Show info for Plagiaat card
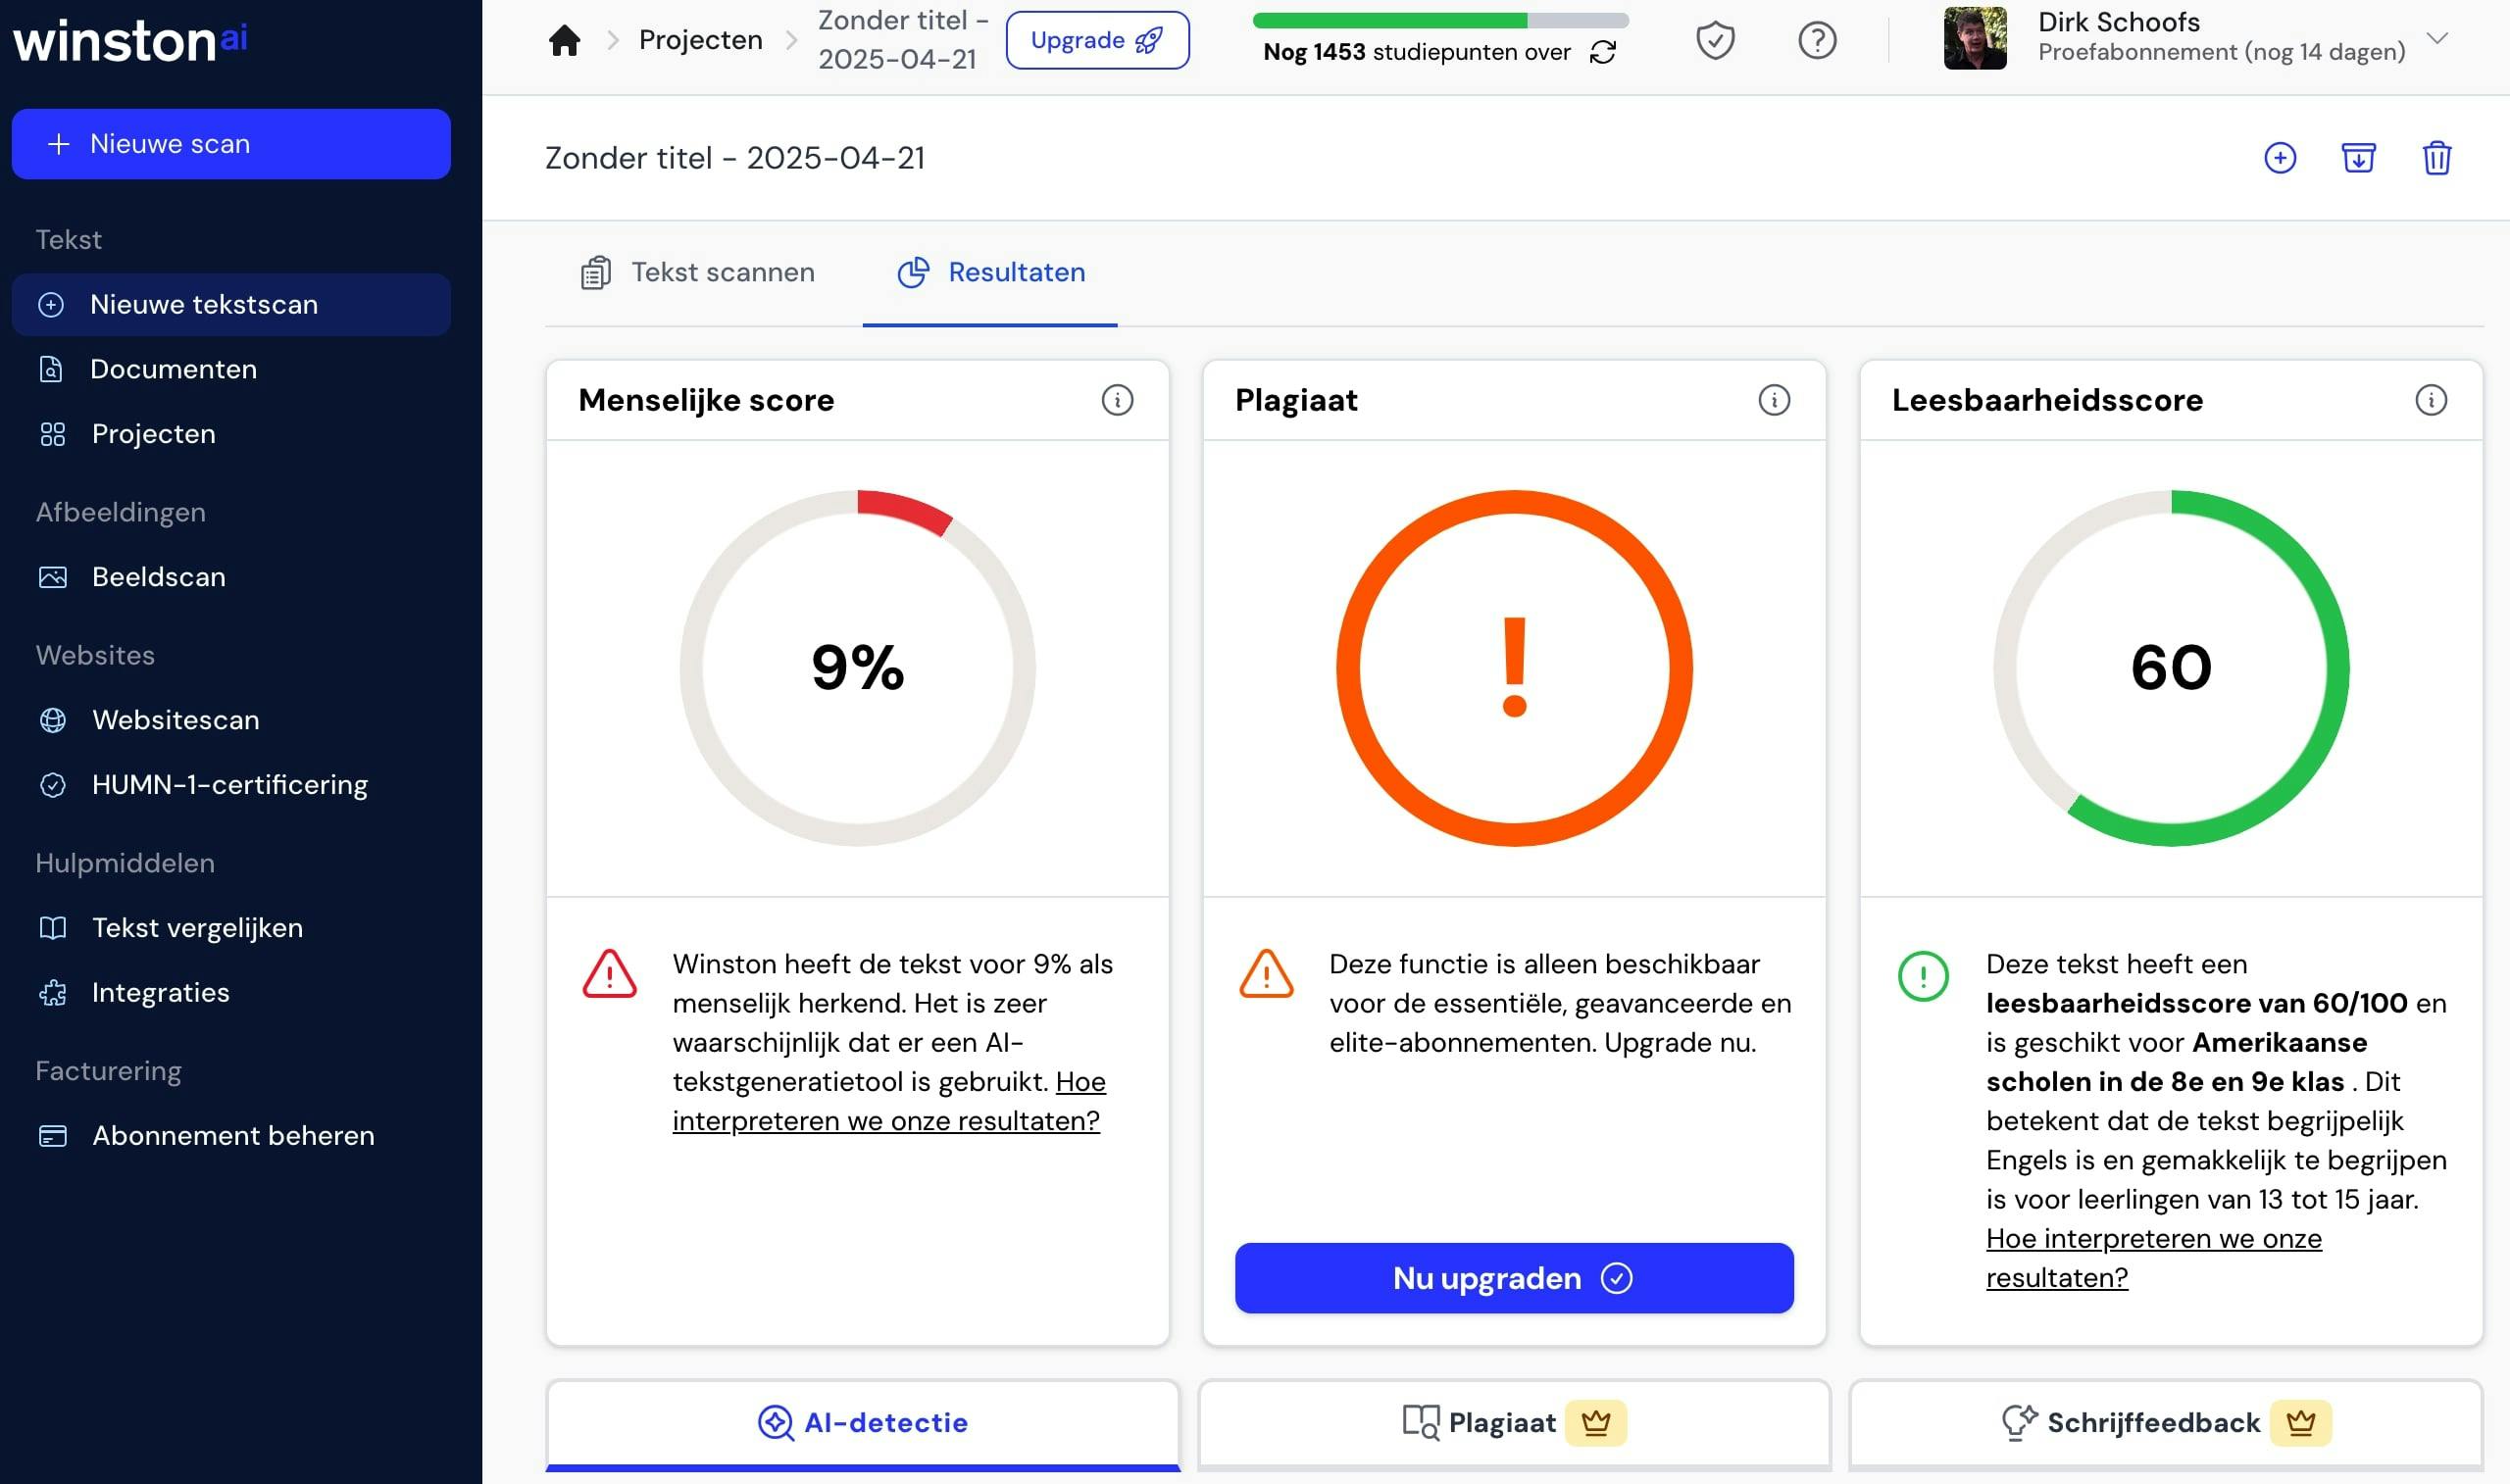Viewport: 2510px width, 1484px height. click(x=1774, y=400)
